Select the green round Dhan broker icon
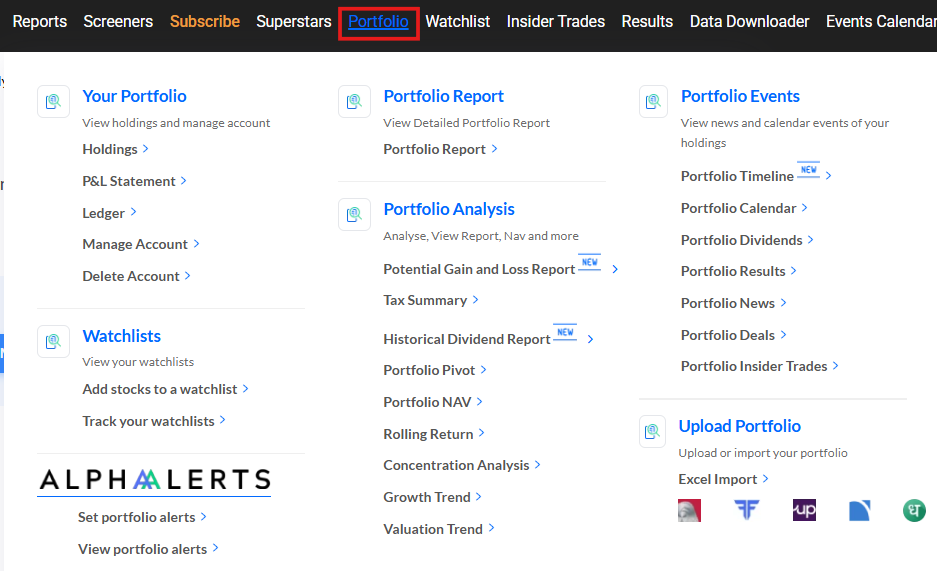This screenshot has height=571, width=937. click(914, 511)
